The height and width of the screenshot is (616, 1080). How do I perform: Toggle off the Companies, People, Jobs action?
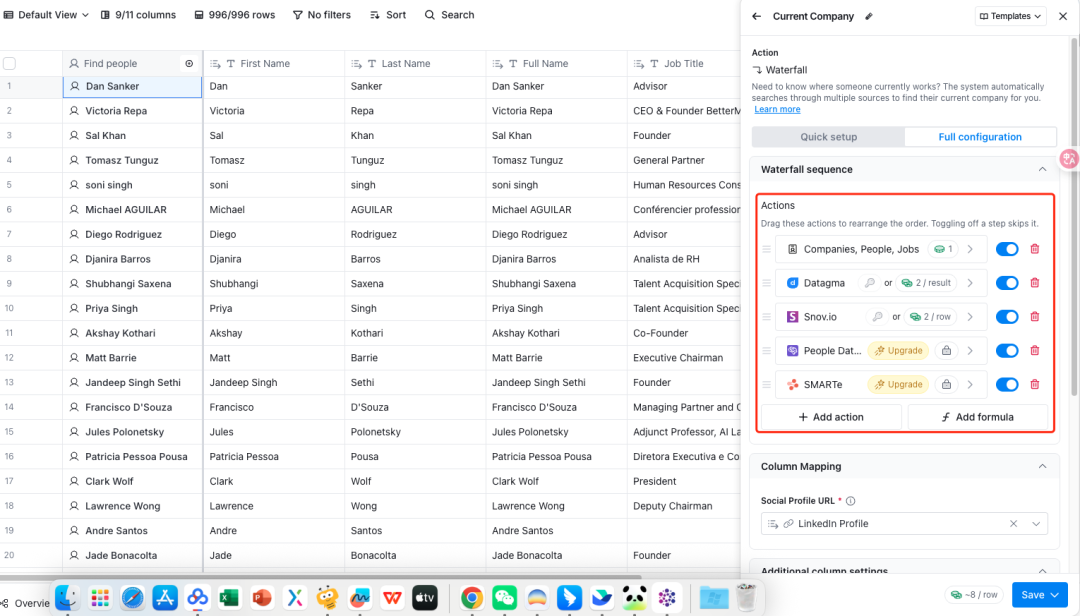1006,249
